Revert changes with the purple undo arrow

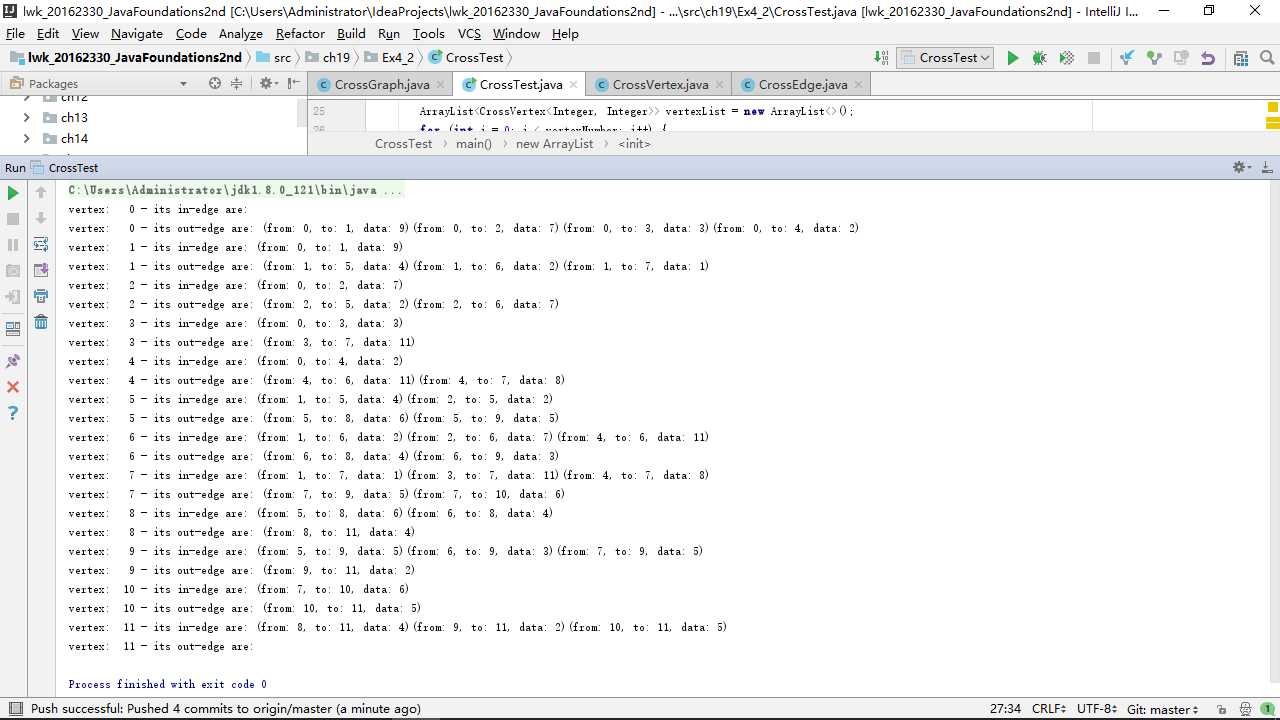tap(1208, 58)
